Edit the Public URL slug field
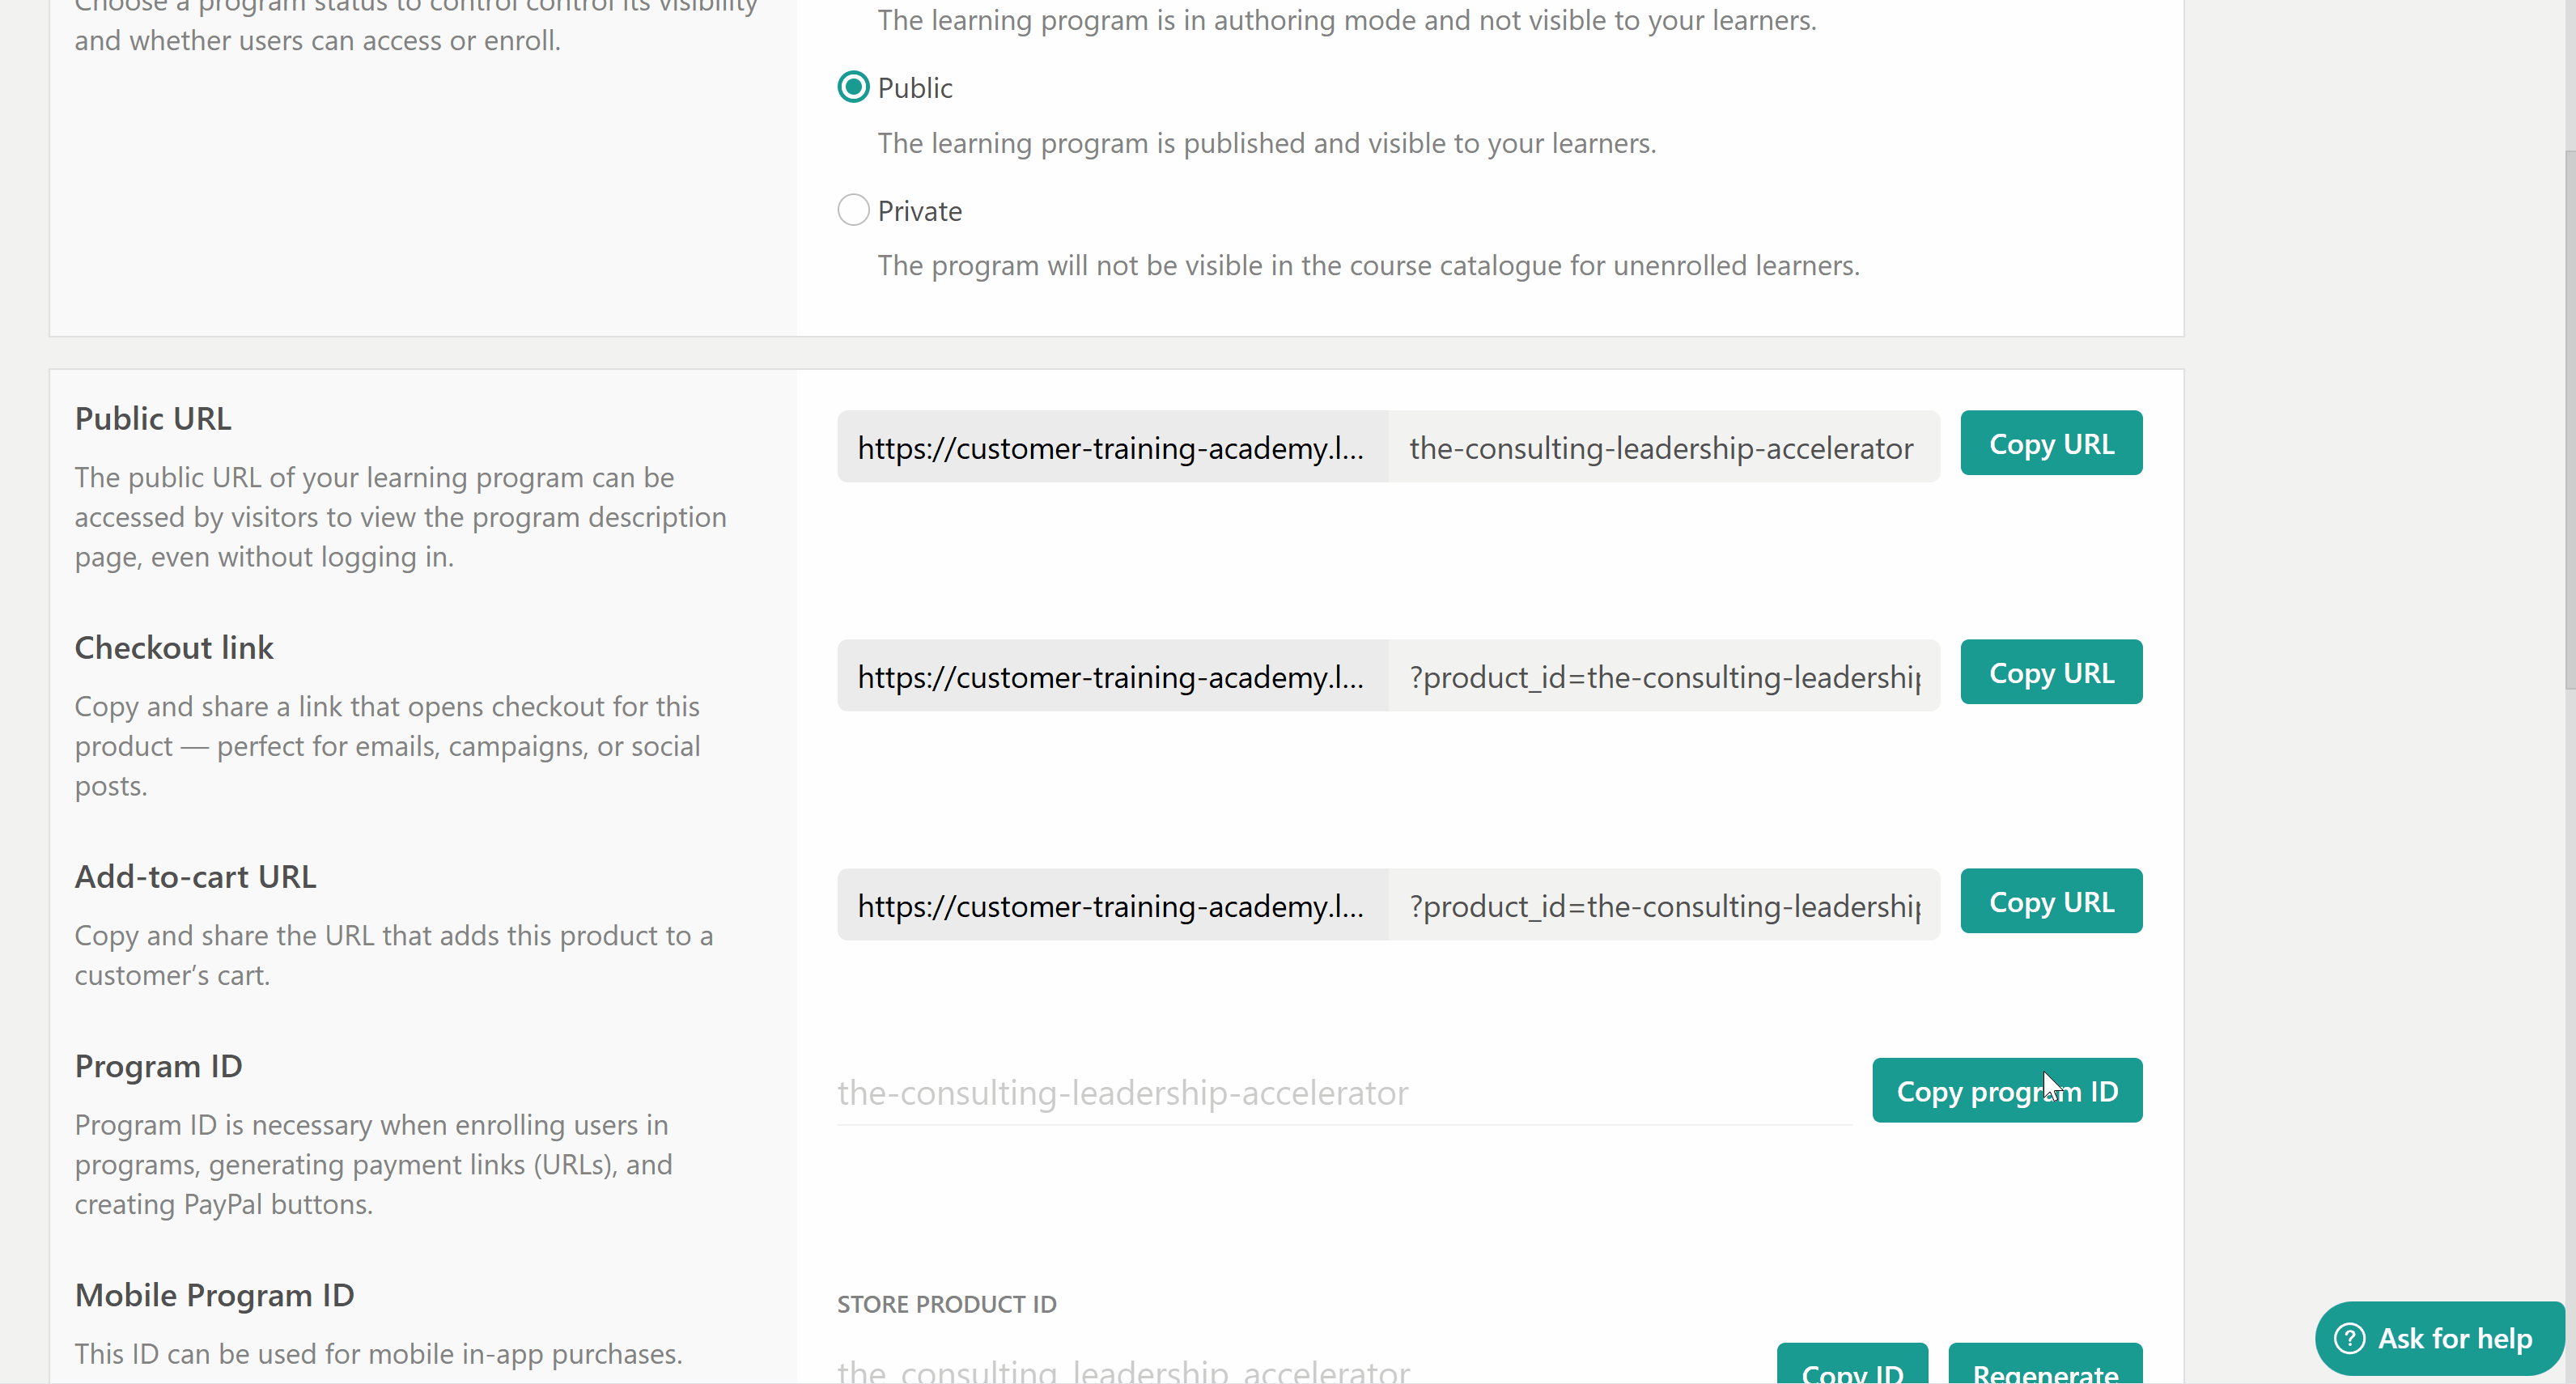 coord(1662,447)
